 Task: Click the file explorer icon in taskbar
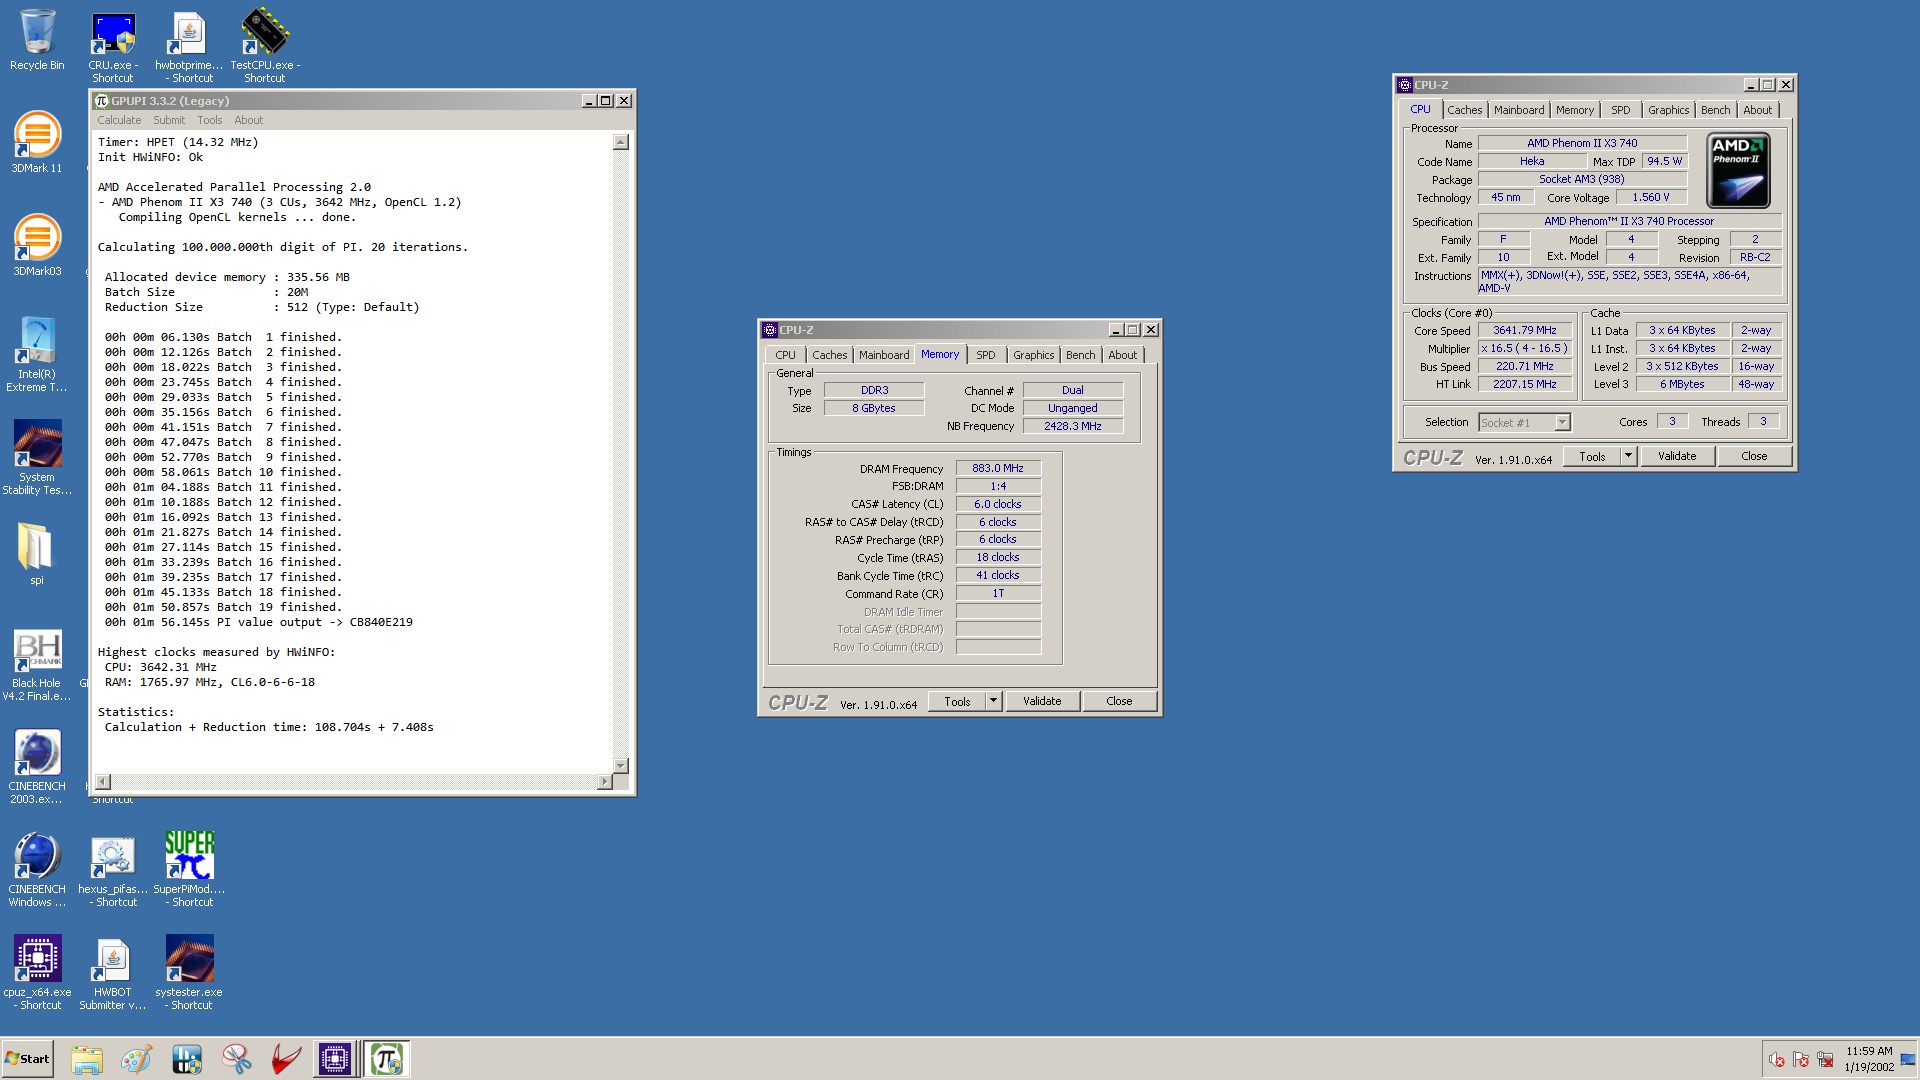(87, 1059)
